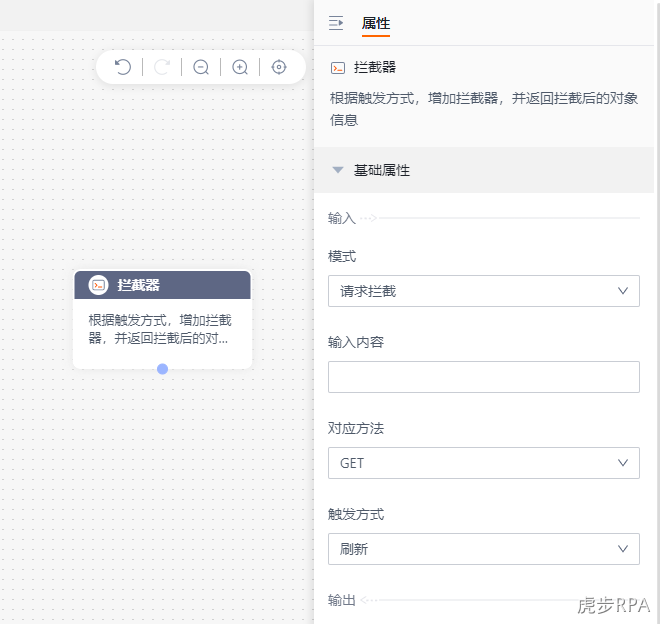Focus the 输入内容 text field
The width and height of the screenshot is (660, 624).
[x=484, y=377]
